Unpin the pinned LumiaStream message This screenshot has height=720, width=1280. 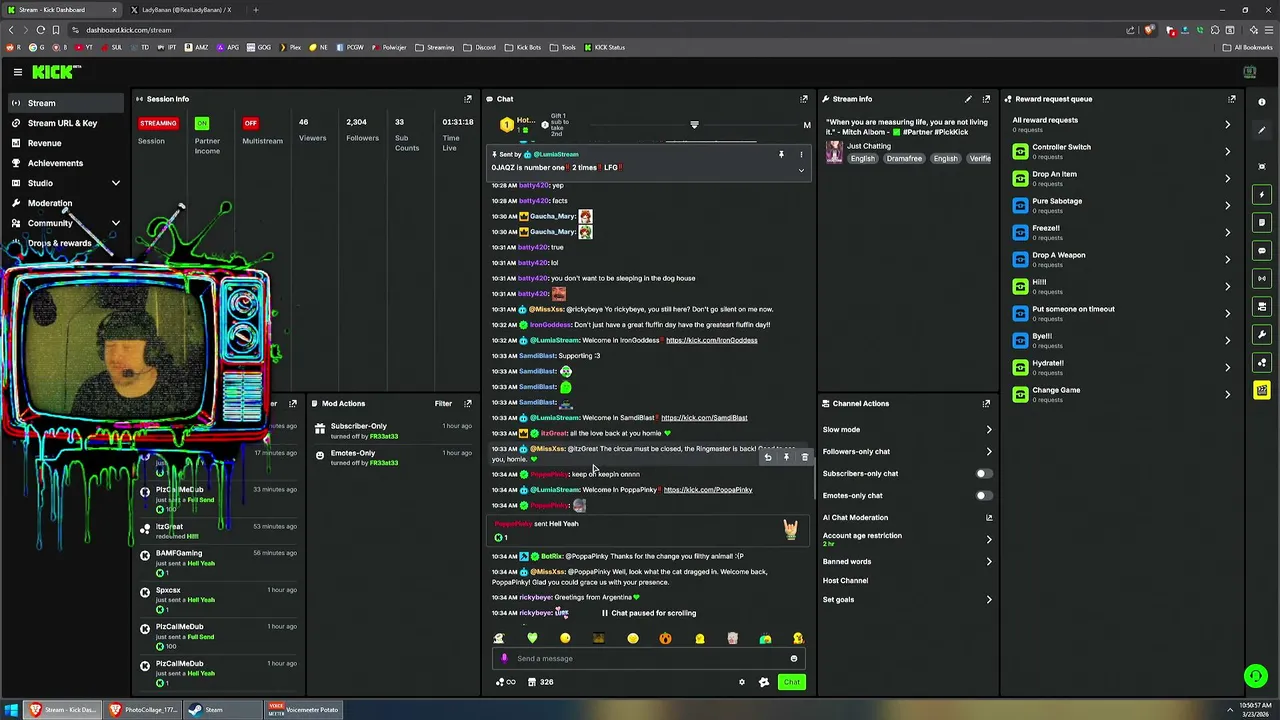pyautogui.click(x=781, y=155)
